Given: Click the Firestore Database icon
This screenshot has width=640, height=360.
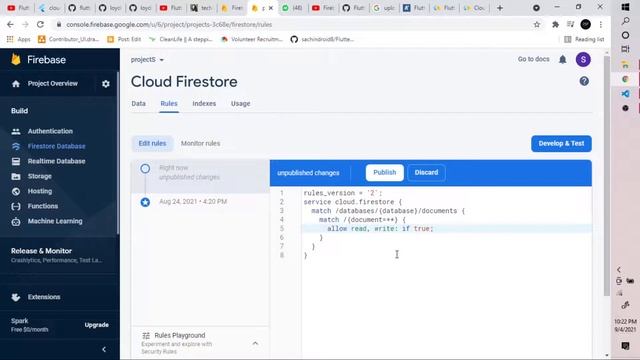Looking at the screenshot, I should (x=16, y=146).
